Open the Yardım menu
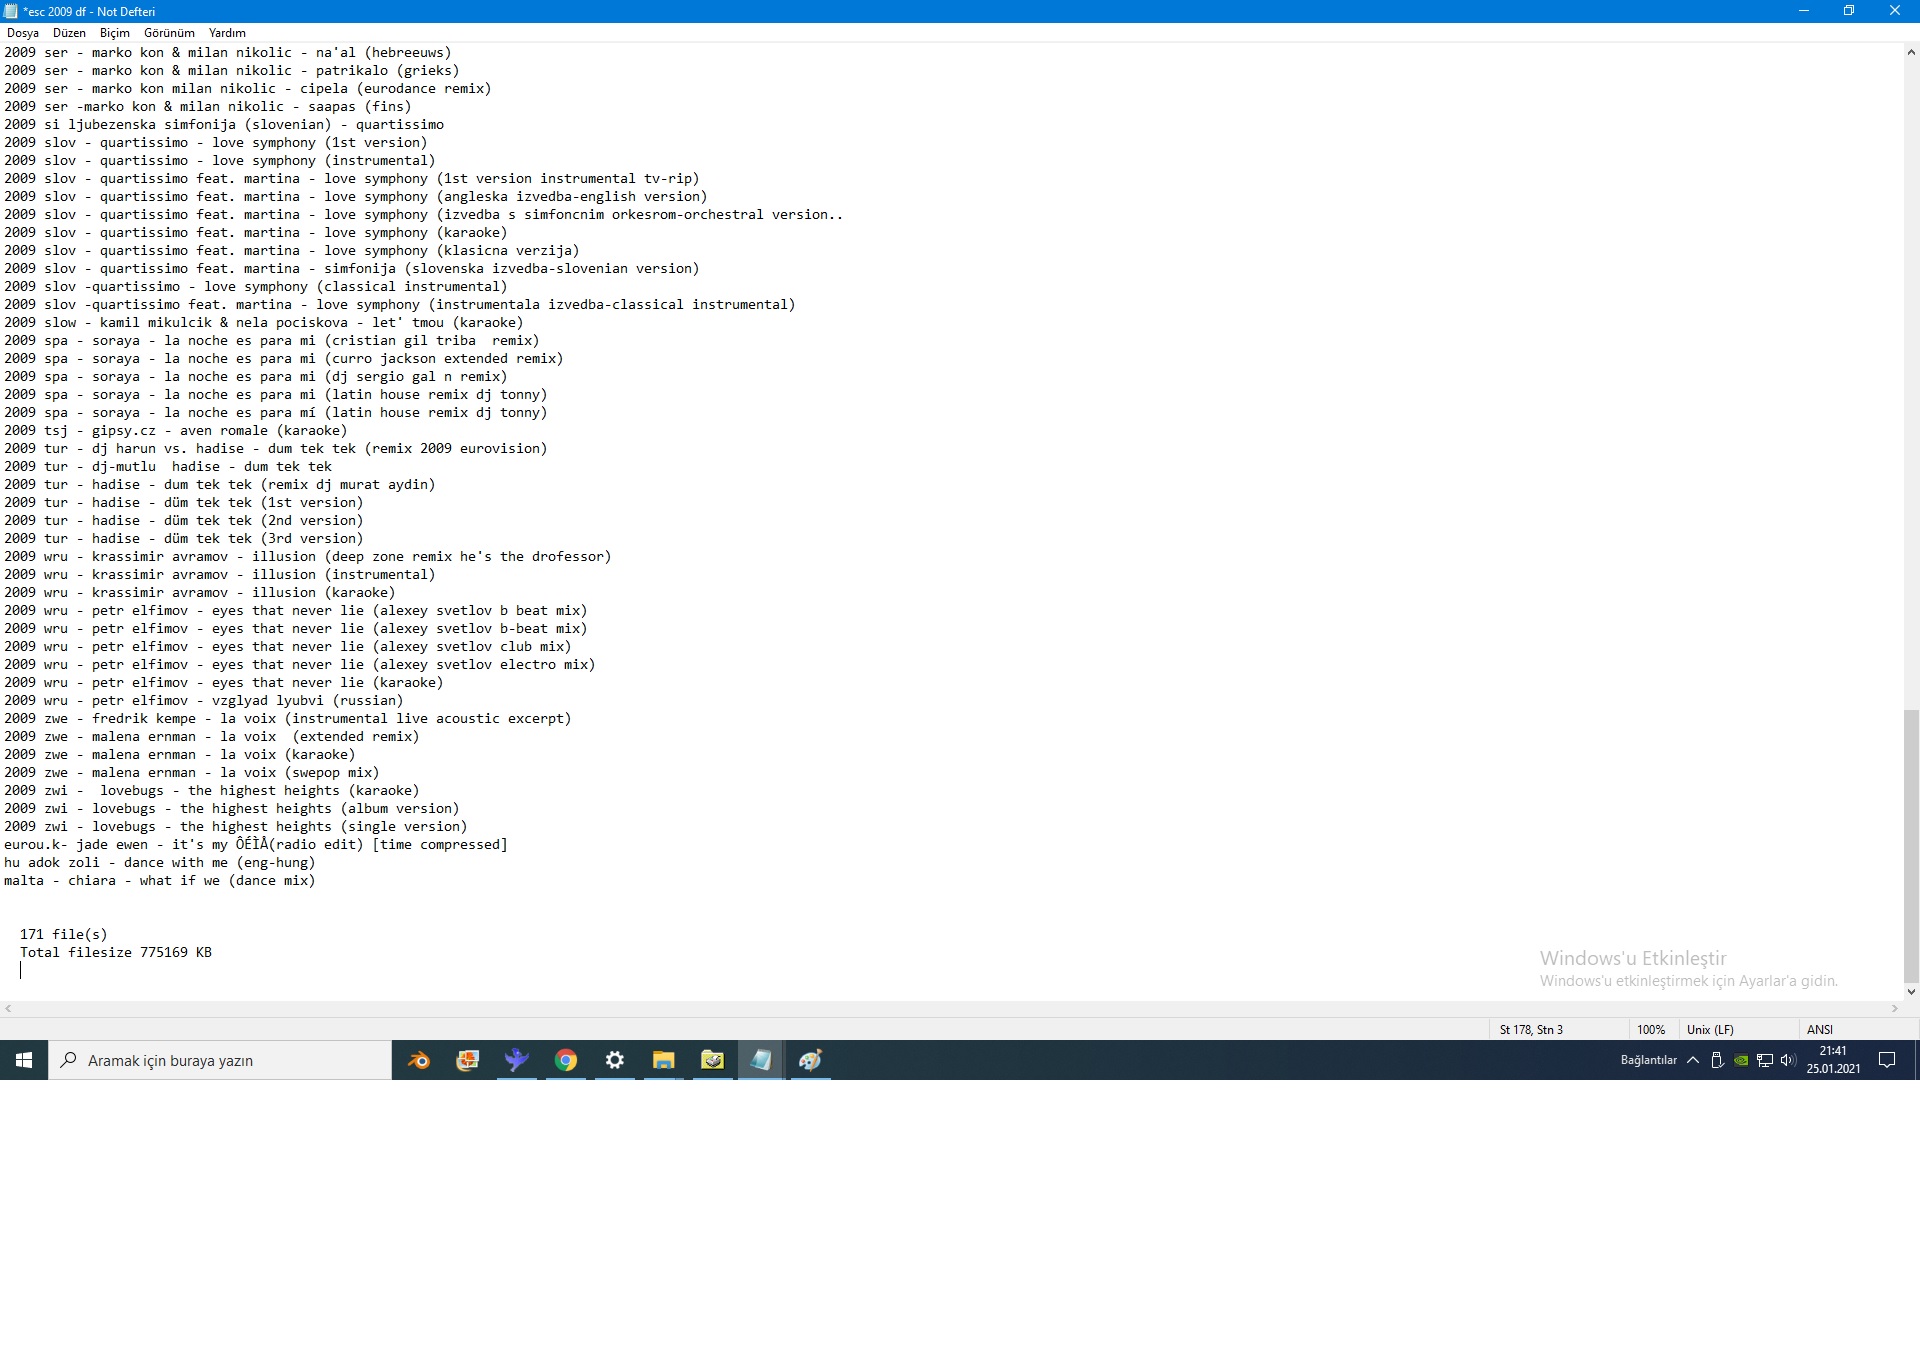1920x1353 pixels. click(x=227, y=33)
